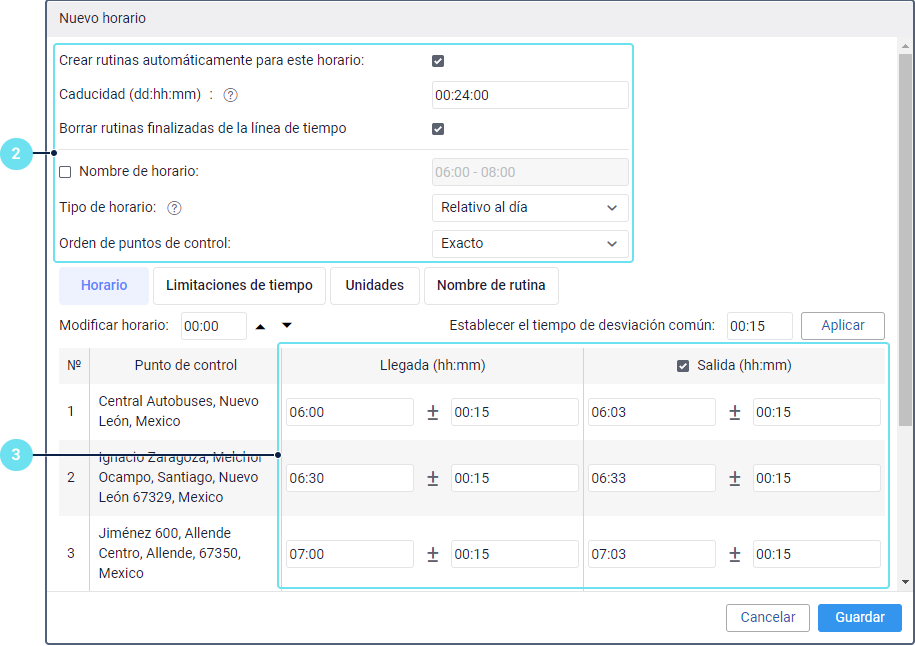Click help icon beside Tipo de horario
The image size is (915, 646).
[174, 208]
